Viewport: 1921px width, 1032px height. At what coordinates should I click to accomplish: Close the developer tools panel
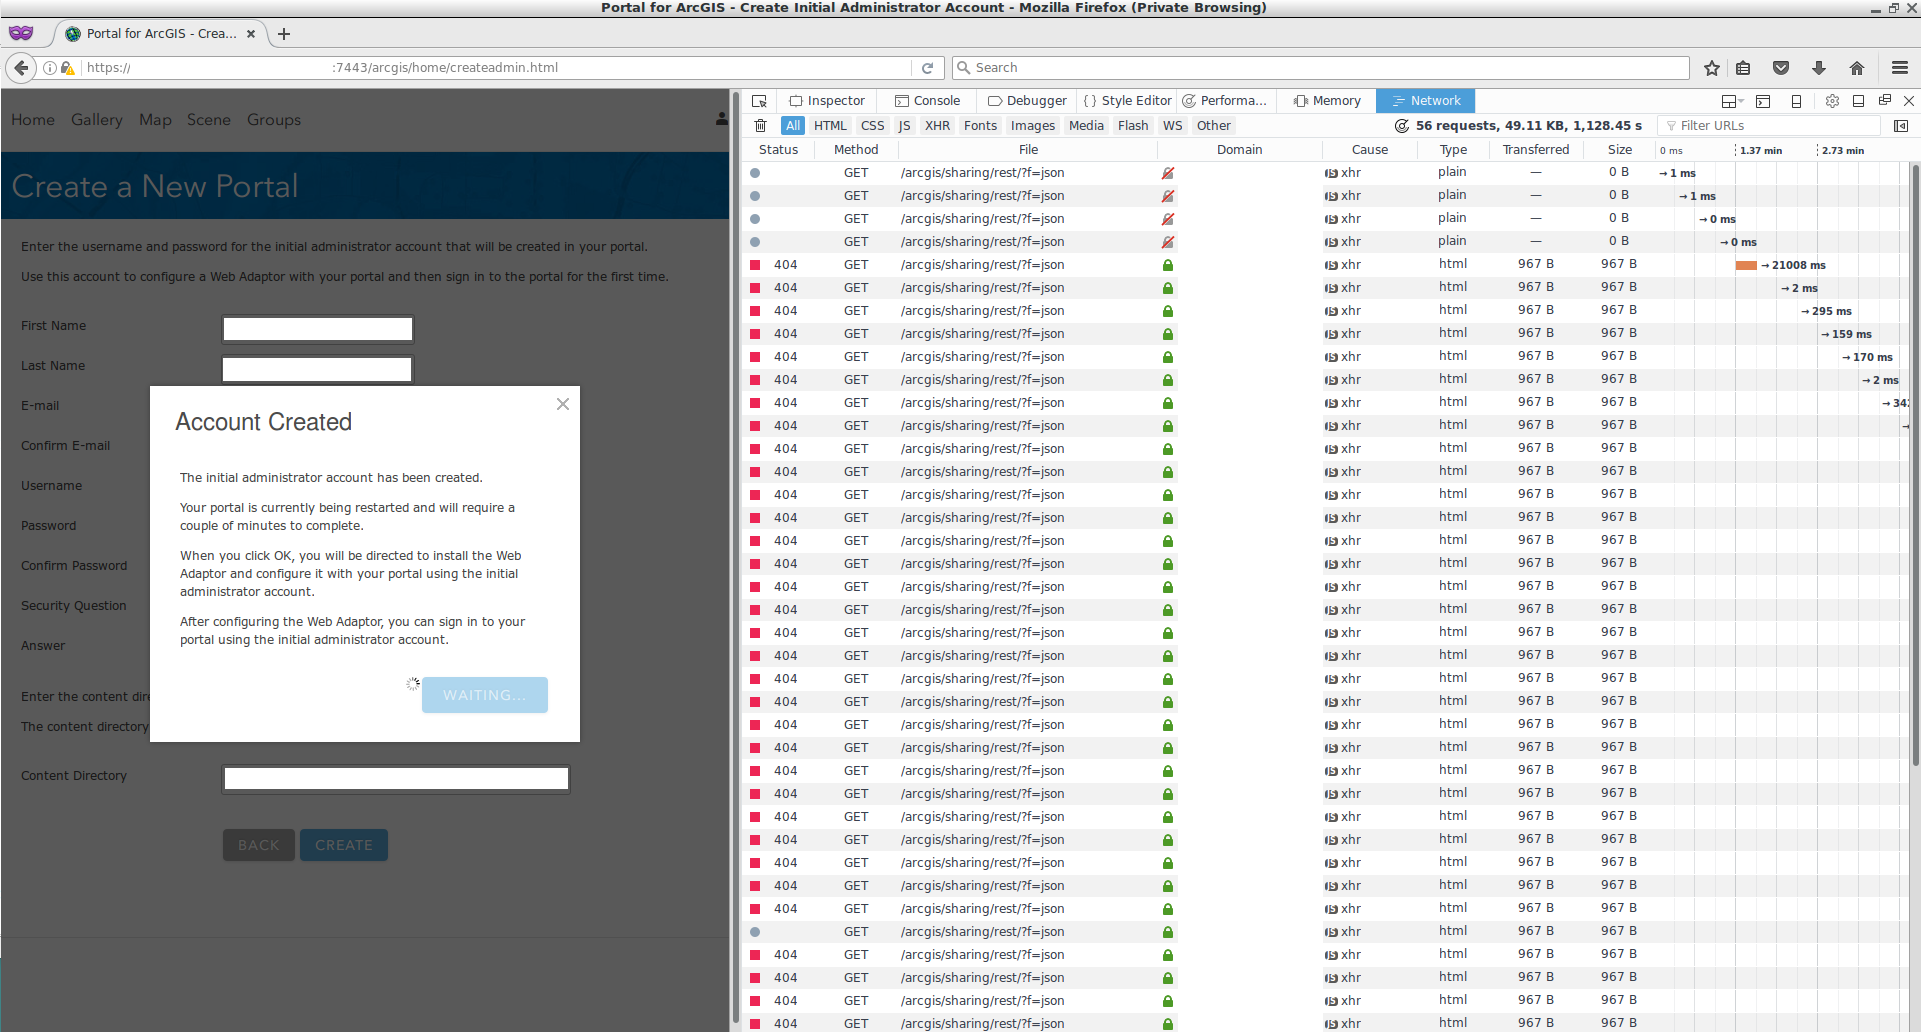coord(1909,101)
